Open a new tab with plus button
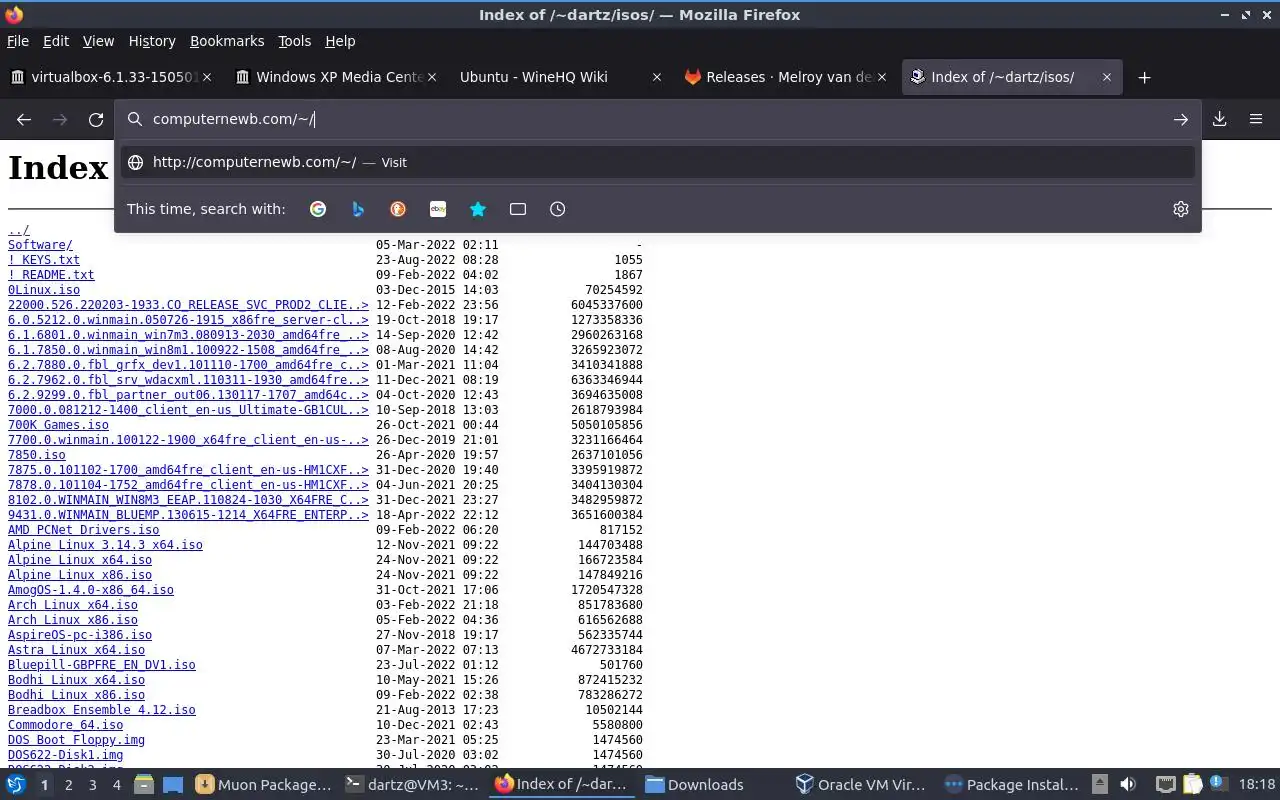 pos(1145,77)
